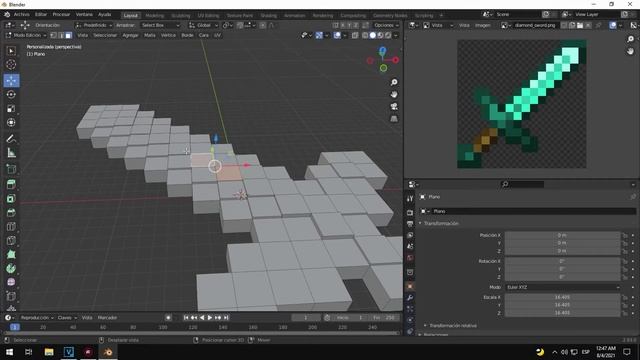Image resolution: width=640 pixels, height=360 pixels.
Task: Open the Claves dropdown in the timeline
Action: click(x=67, y=318)
